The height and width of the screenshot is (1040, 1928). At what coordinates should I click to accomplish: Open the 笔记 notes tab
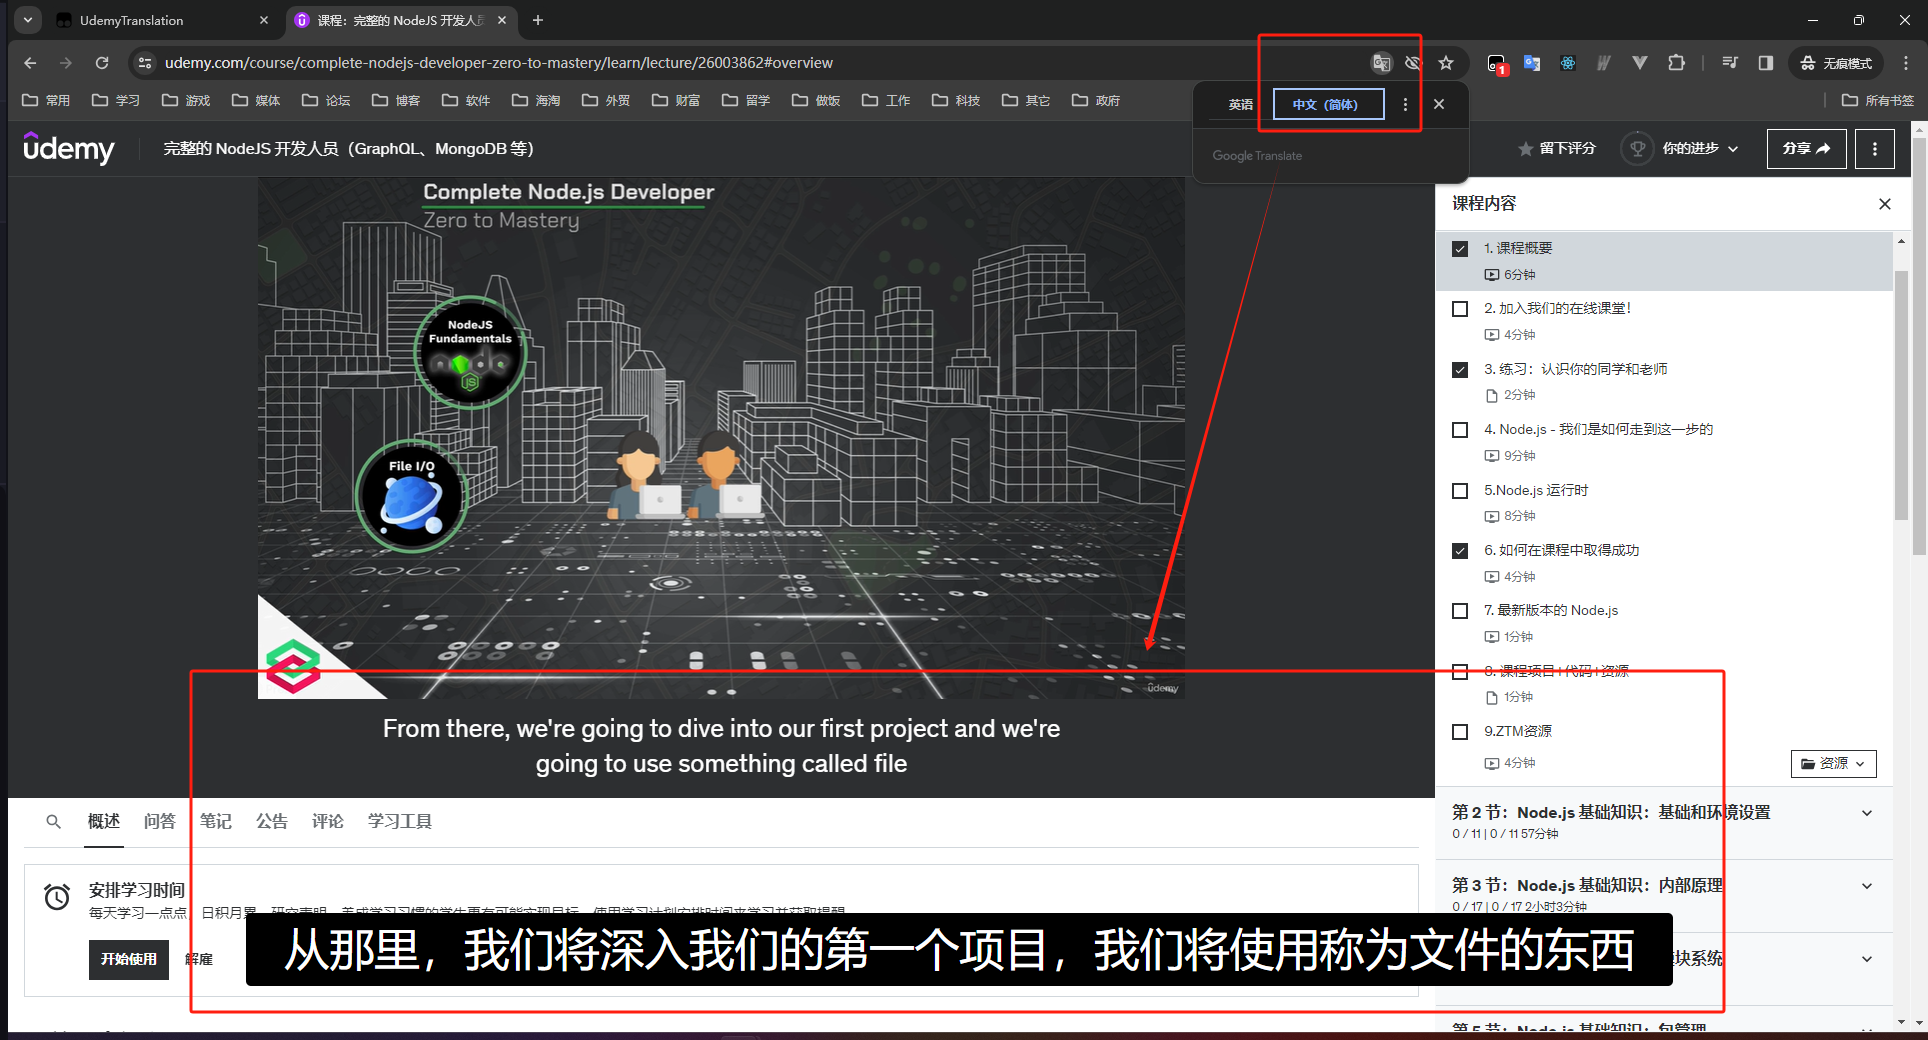coord(216,822)
